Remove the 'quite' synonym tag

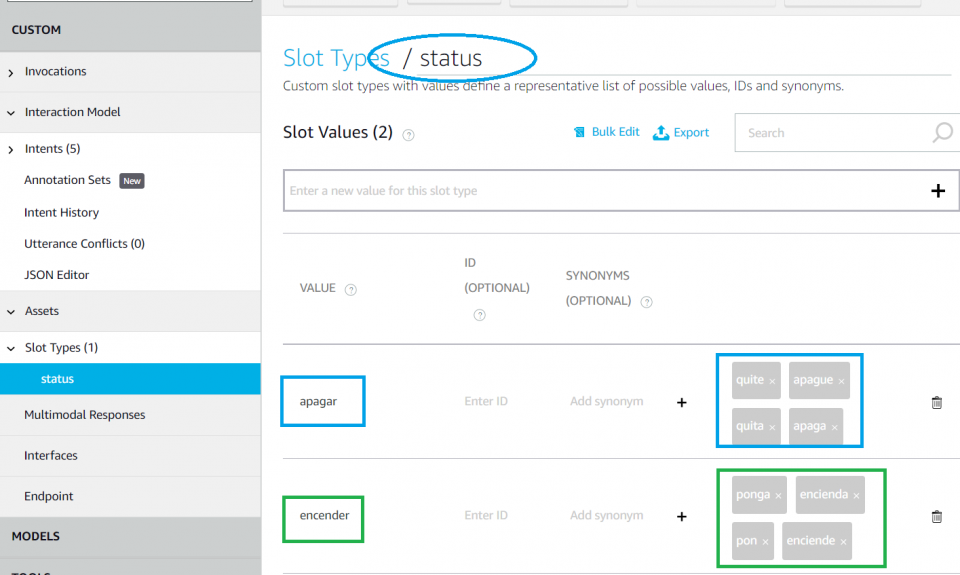pyautogui.click(x=772, y=381)
